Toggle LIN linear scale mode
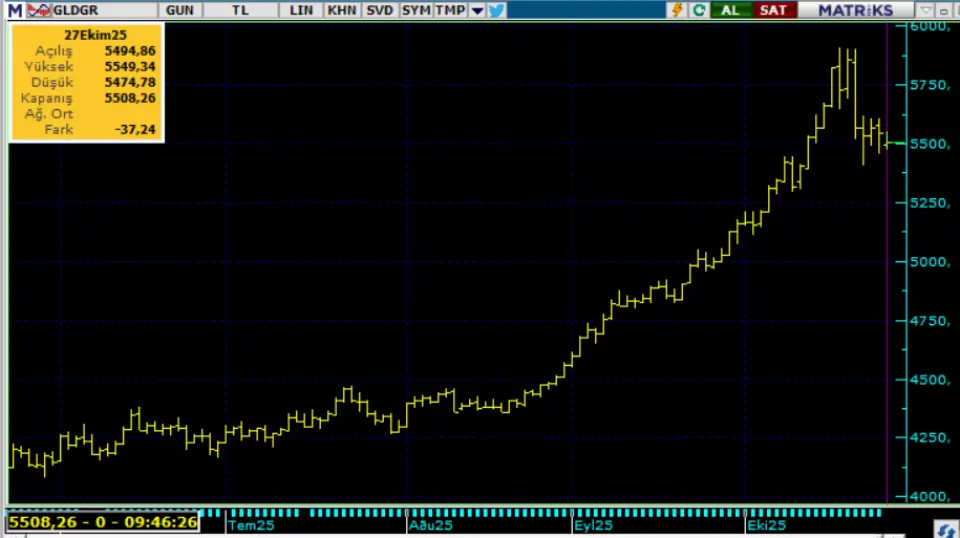960x538 pixels. click(x=300, y=10)
